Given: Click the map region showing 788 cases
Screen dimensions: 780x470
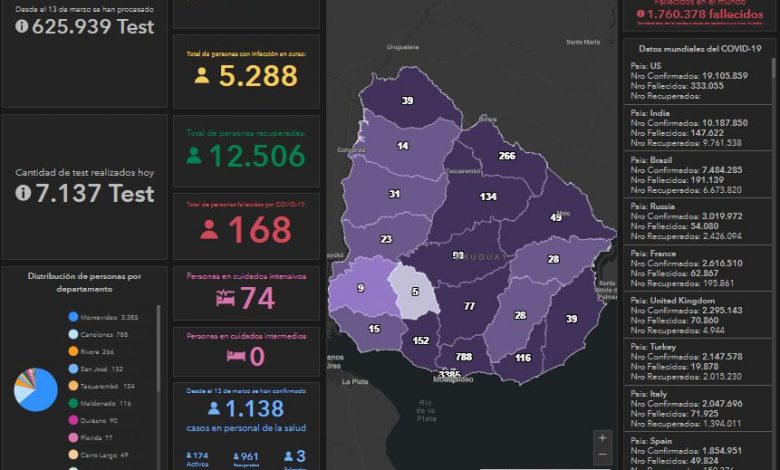Looking at the screenshot, I should (x=464, y=357).
